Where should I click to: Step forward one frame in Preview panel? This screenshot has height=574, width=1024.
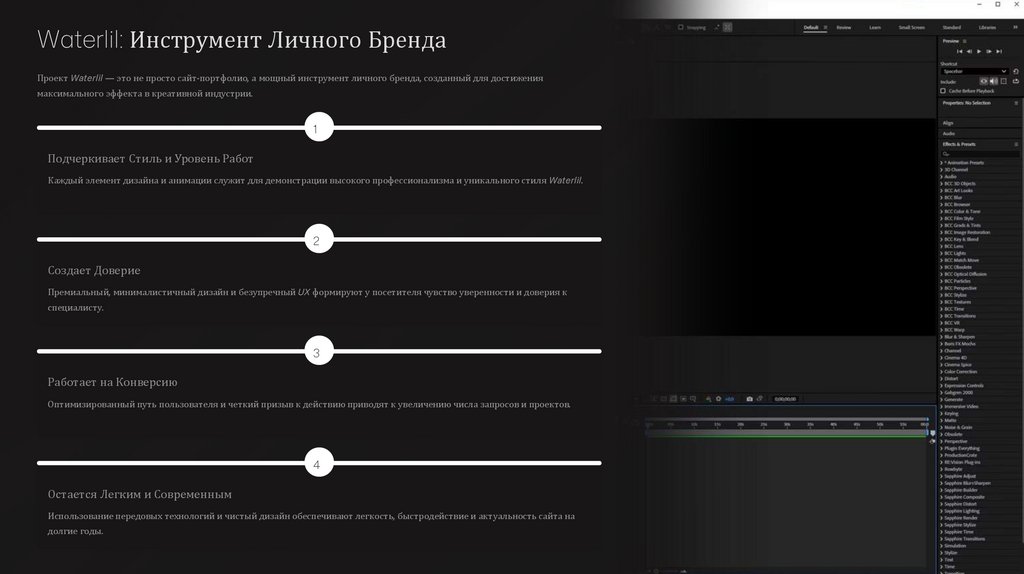[x=989, y=51]
